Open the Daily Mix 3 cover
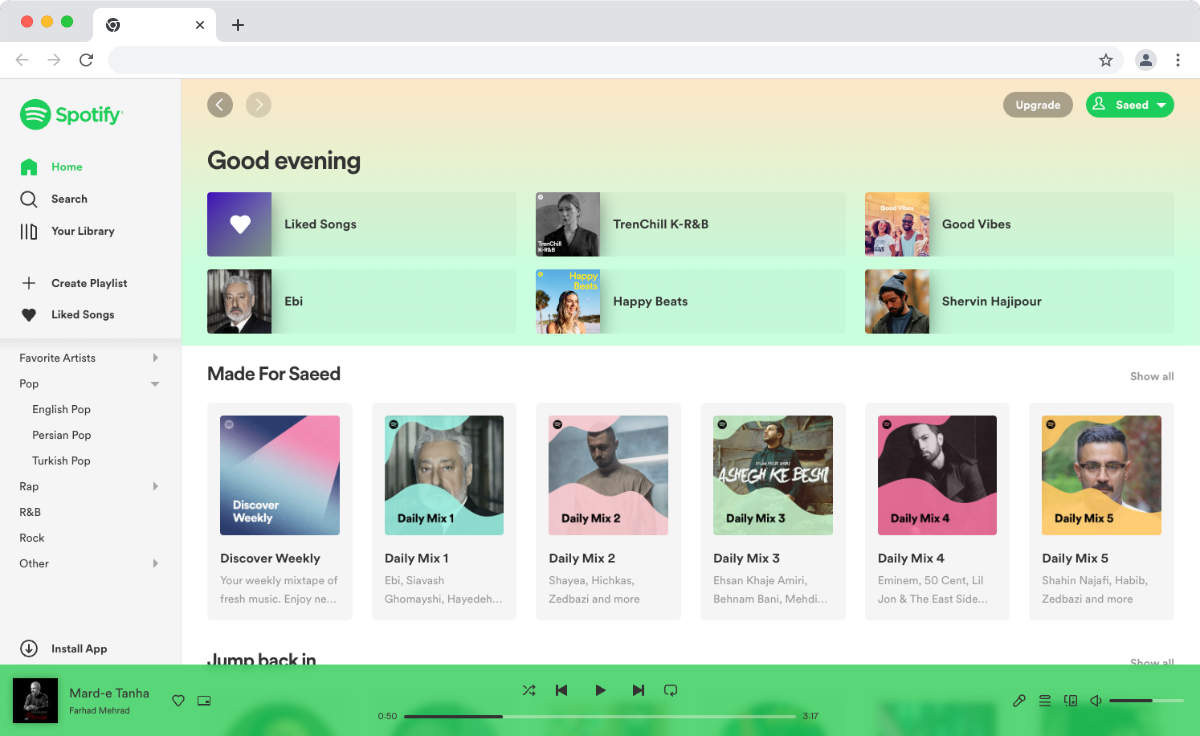The height and width of the screenshot is (736, 1200). coord(773,475)
